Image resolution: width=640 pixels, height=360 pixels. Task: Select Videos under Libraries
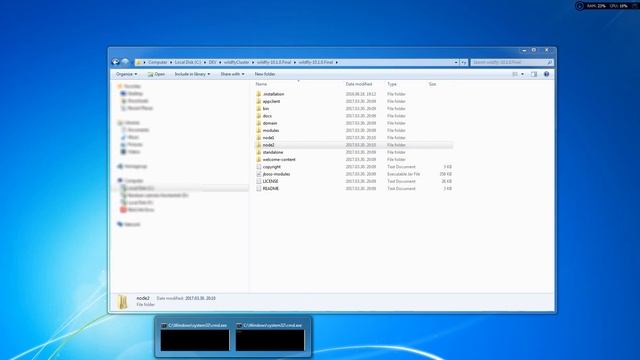pyautogui.click(x=134, y=152)
